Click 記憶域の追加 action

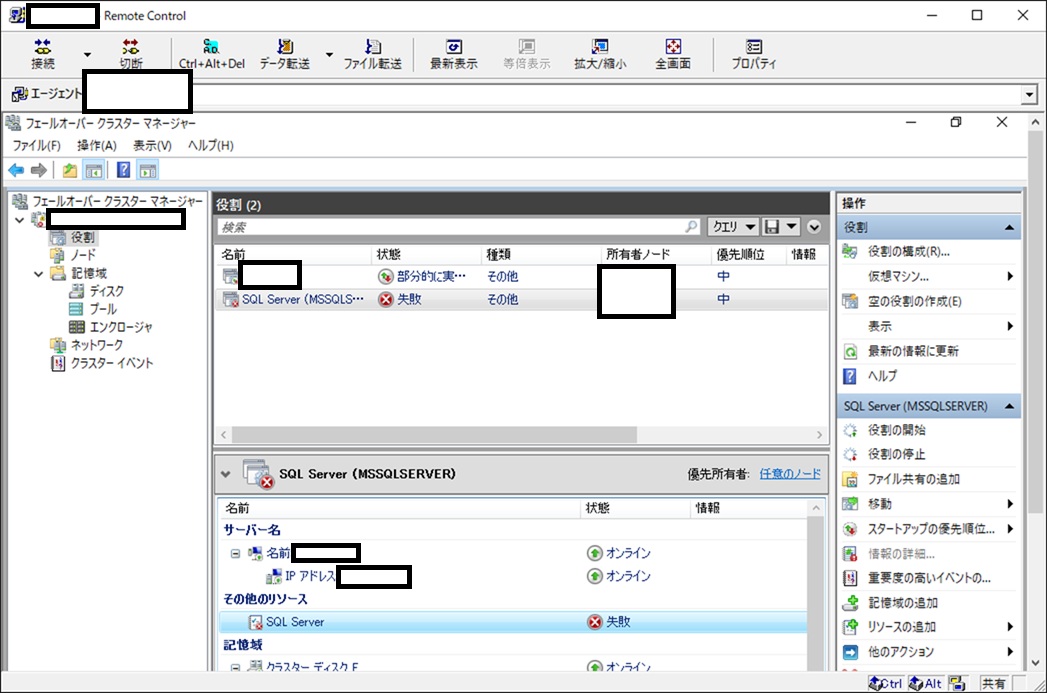(x=902, y=603)
